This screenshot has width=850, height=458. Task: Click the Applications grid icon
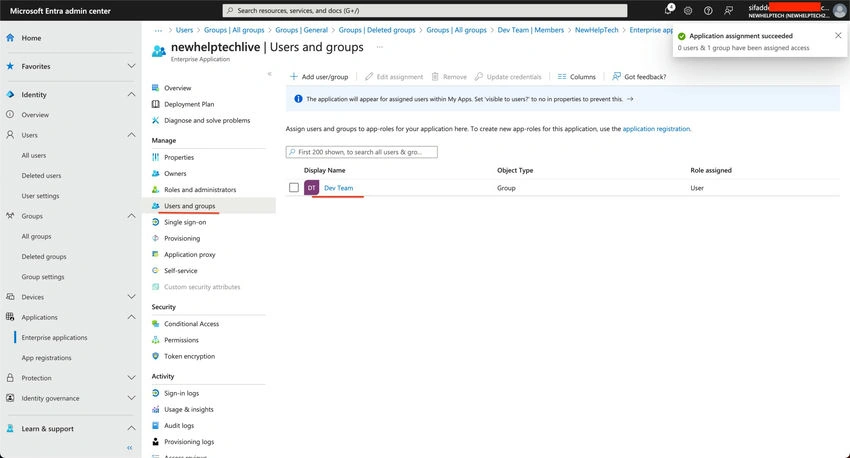(x=10, y=317)
